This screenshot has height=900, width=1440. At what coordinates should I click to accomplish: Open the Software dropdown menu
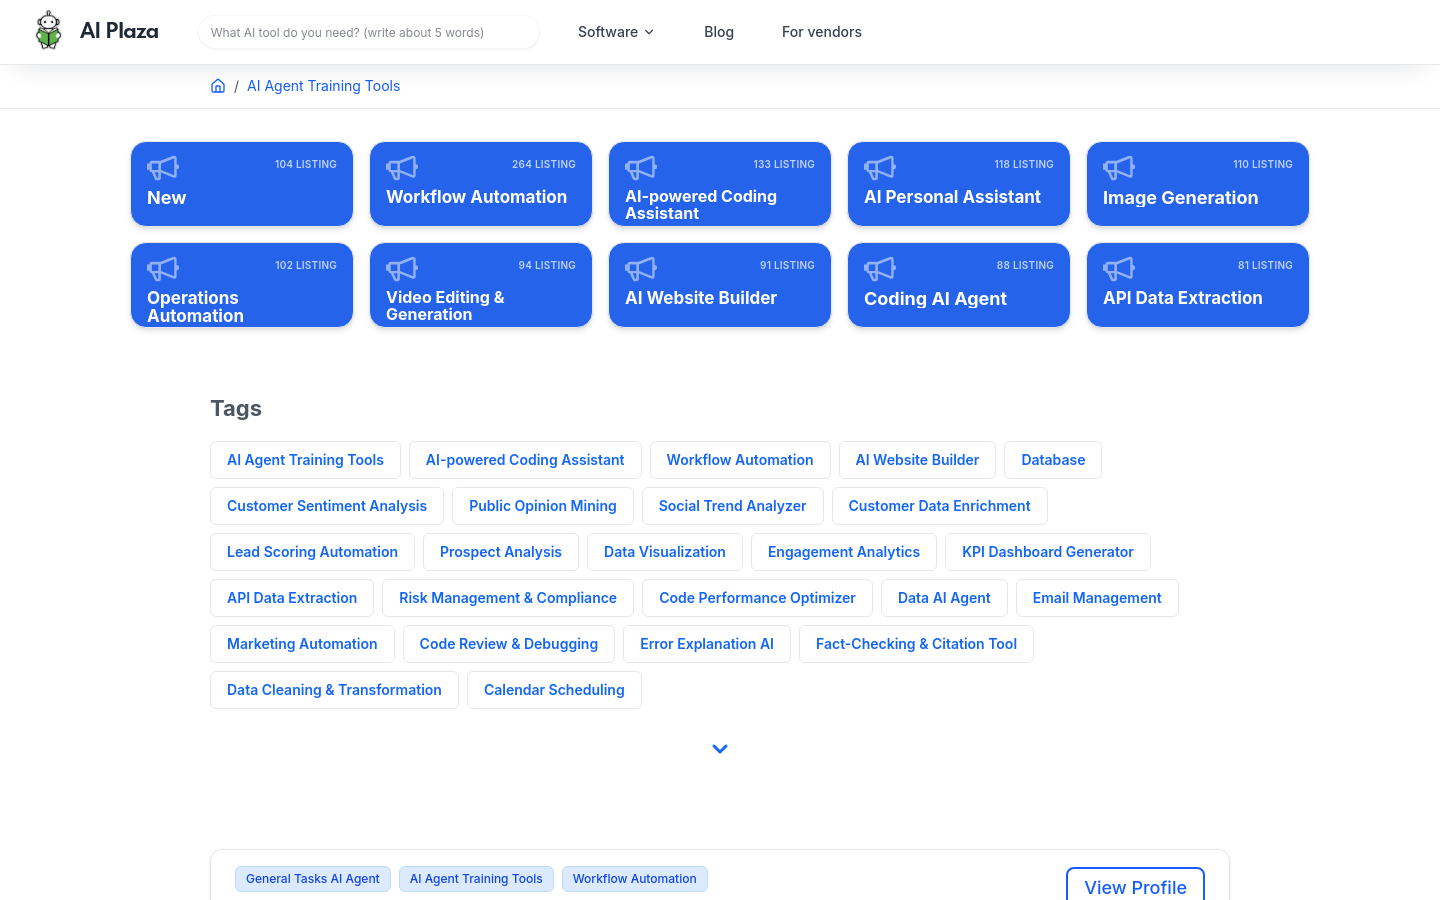click(x=616, y=32)
